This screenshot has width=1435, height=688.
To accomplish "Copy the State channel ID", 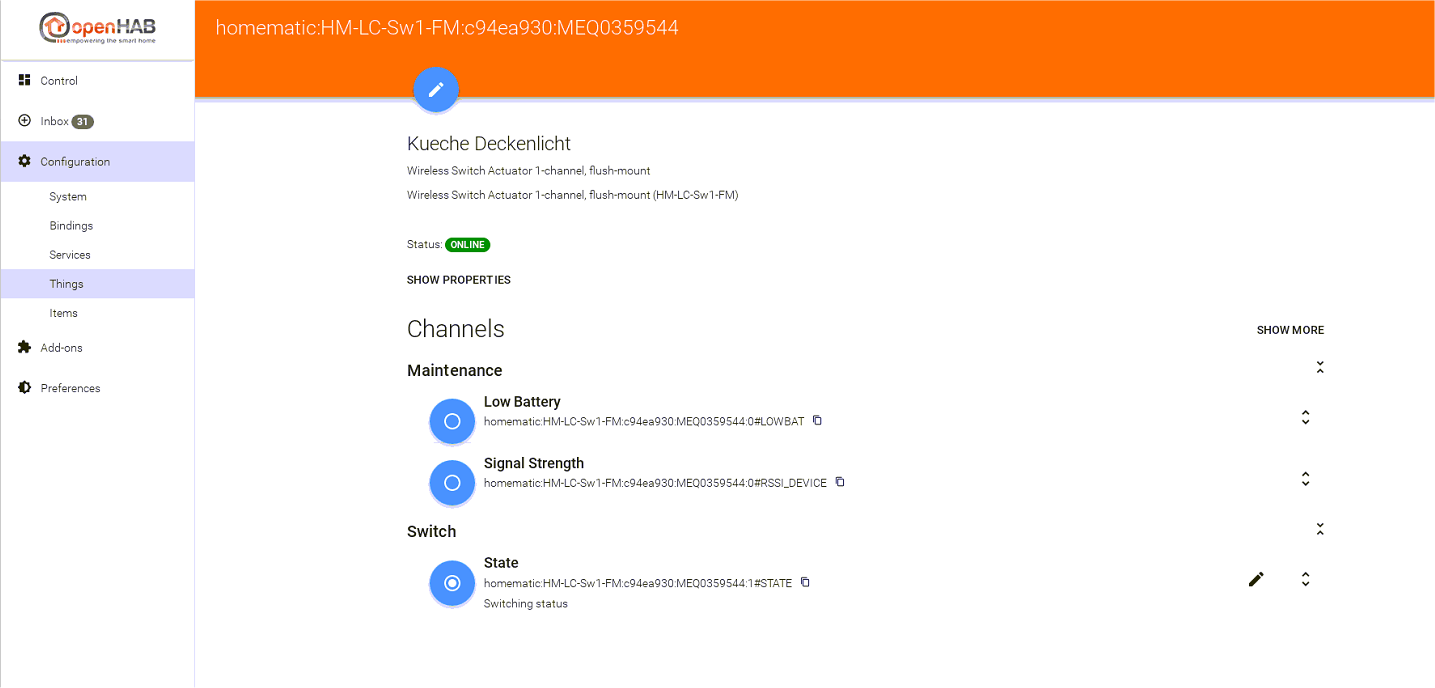I will (805, 582).
